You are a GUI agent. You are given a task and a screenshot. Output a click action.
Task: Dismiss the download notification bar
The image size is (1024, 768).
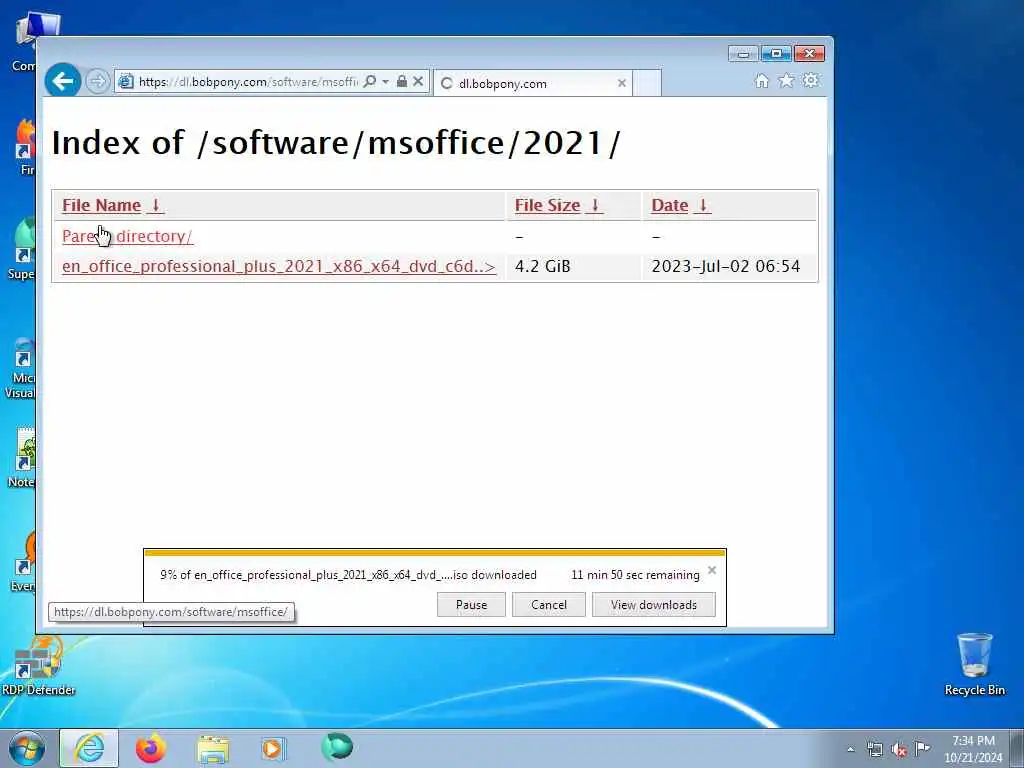[x=712, y=570]
